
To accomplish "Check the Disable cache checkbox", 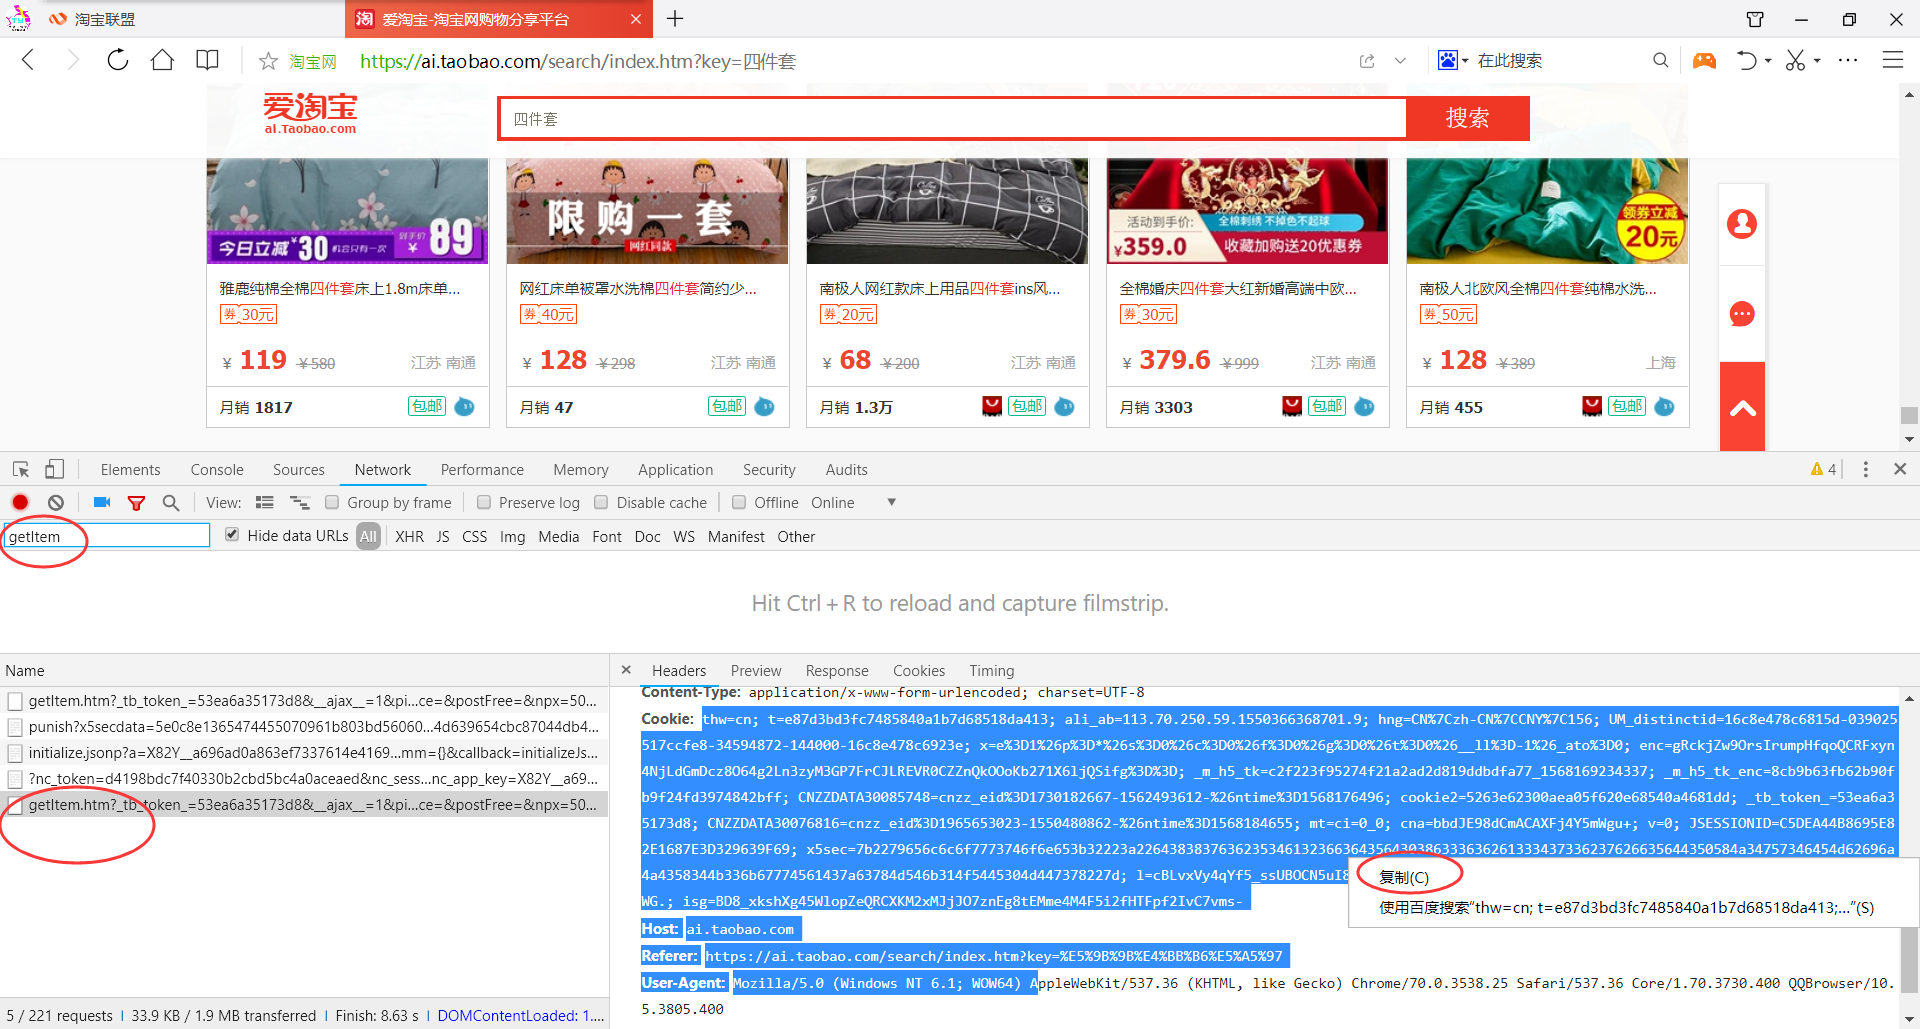I will [601, 503].
